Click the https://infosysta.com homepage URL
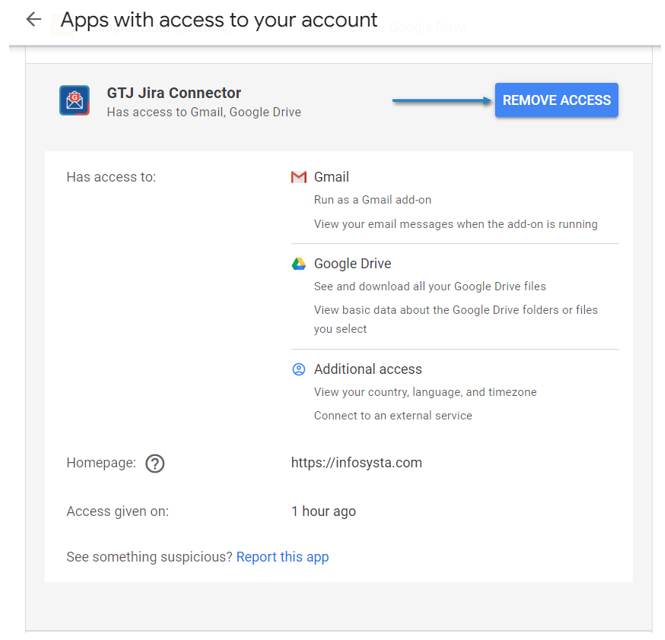Image resolution: width=665 pixels, height=640 pixels. tap(356, 463)
